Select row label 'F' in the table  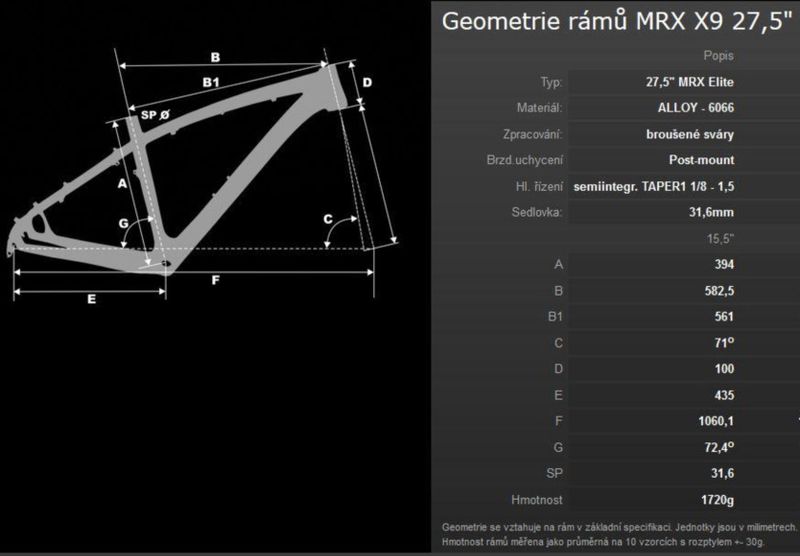559,421
